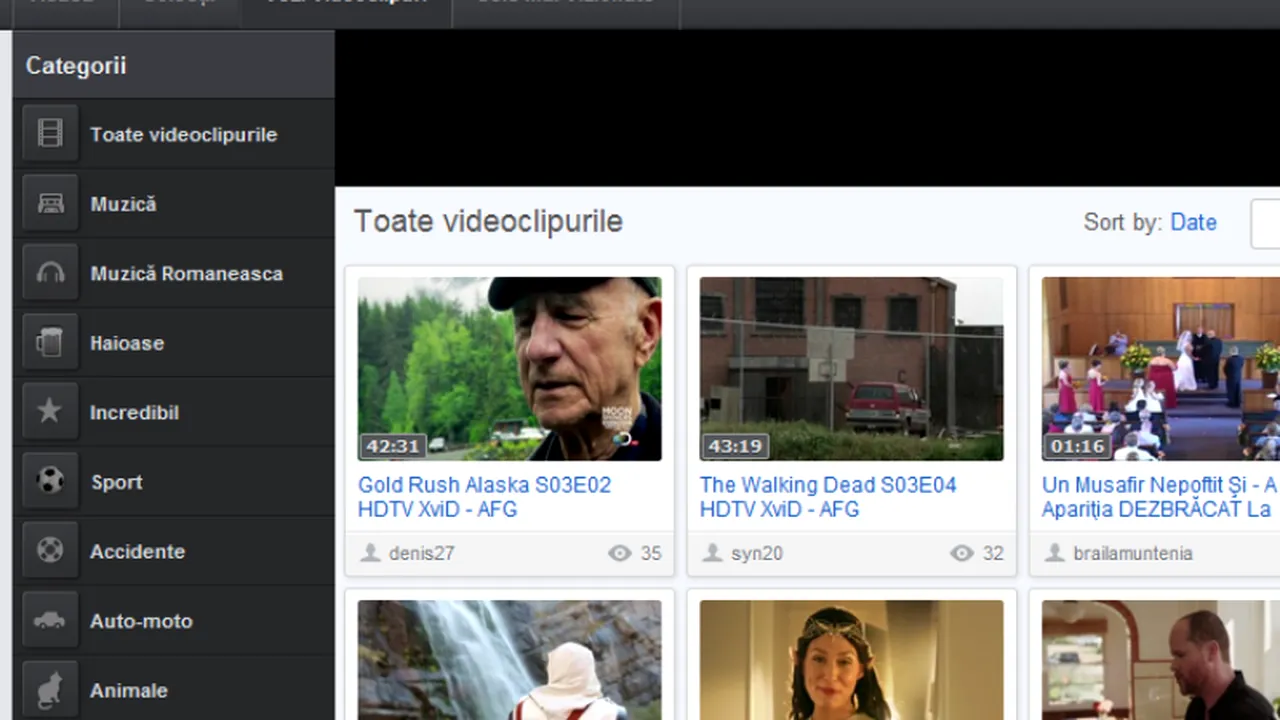The height and width of the screenshot is (720, 1280).
Task: Visit uploader syn20's profile
Action: pyautogui.click(x=756, y=553)
